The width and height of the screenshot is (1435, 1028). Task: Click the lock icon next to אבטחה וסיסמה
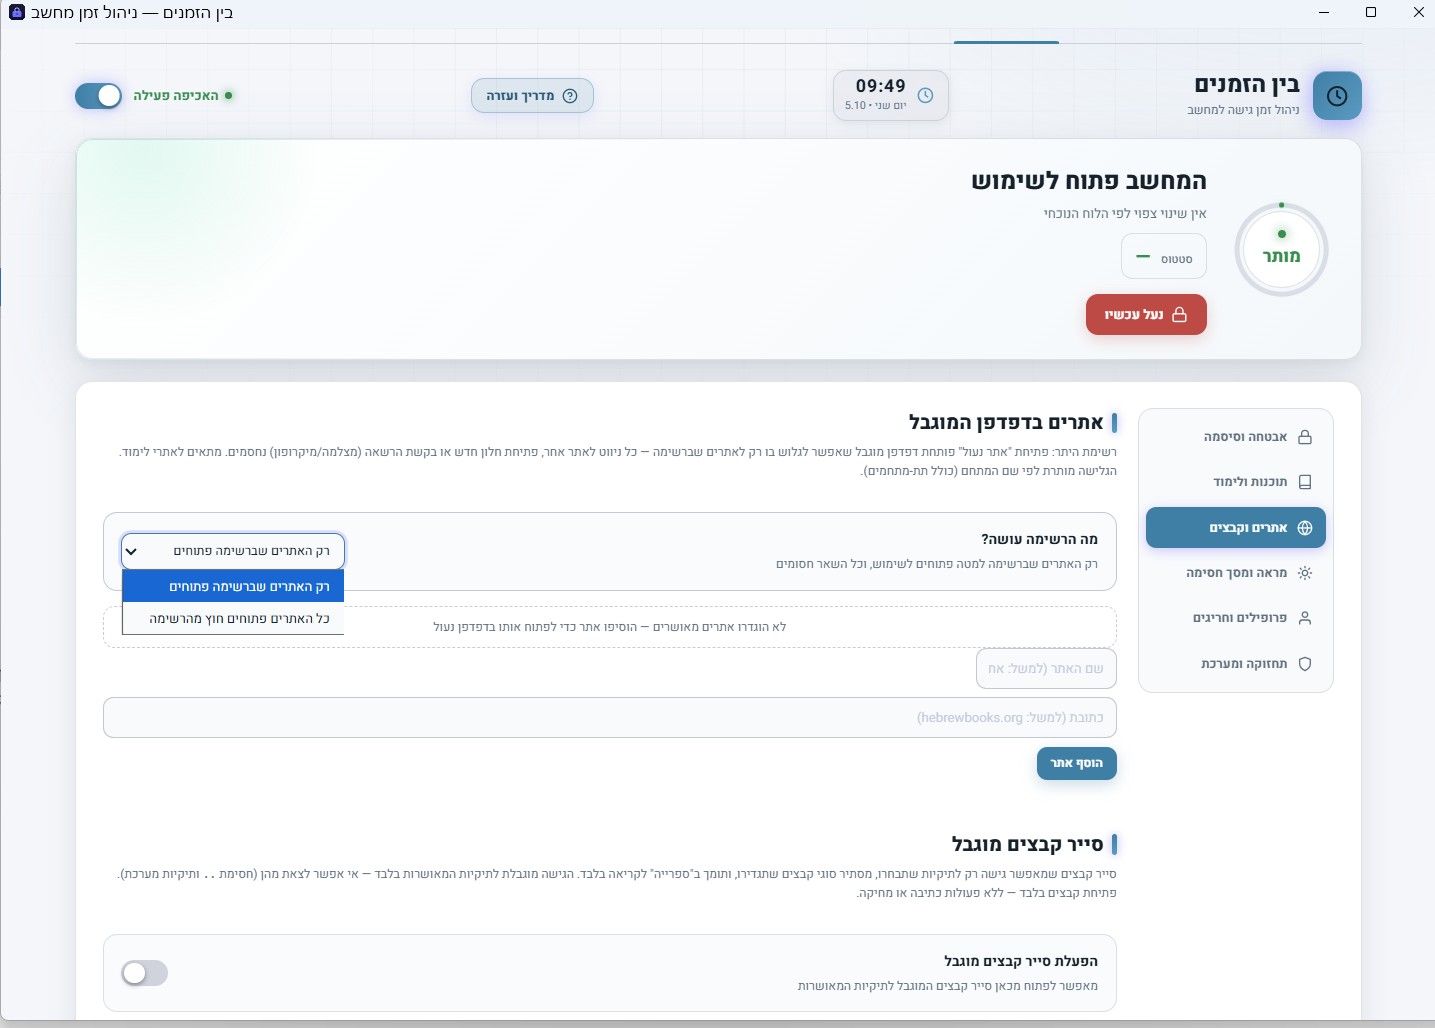click(x=1304, y=437)
